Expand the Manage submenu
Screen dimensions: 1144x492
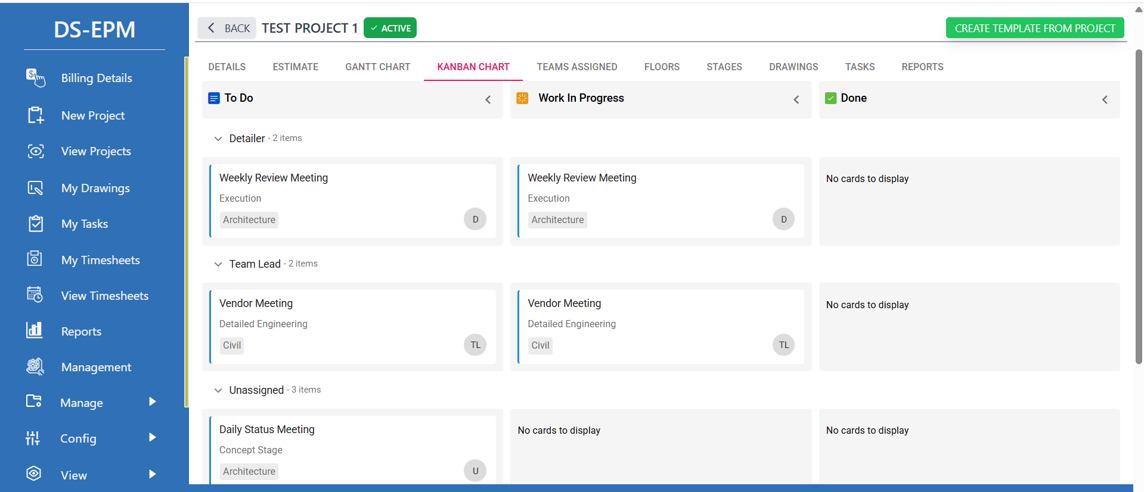[152, 402]
